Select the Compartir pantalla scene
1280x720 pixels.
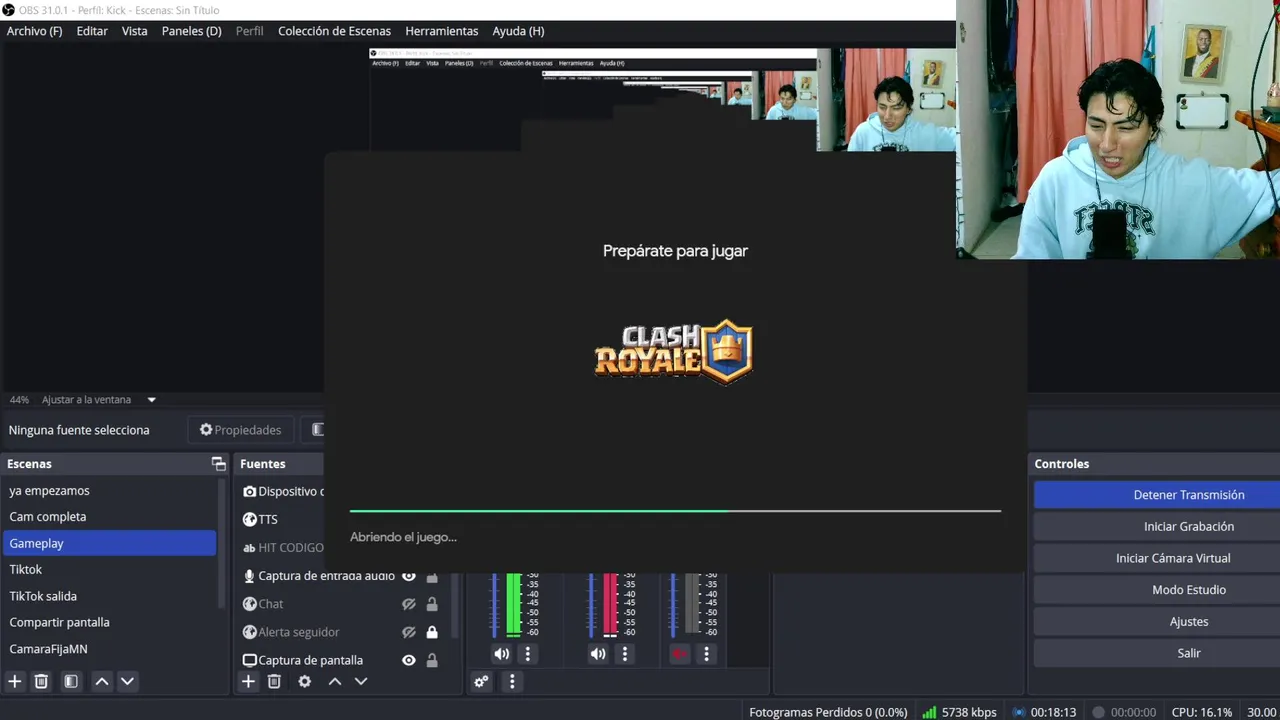[108, 622]
